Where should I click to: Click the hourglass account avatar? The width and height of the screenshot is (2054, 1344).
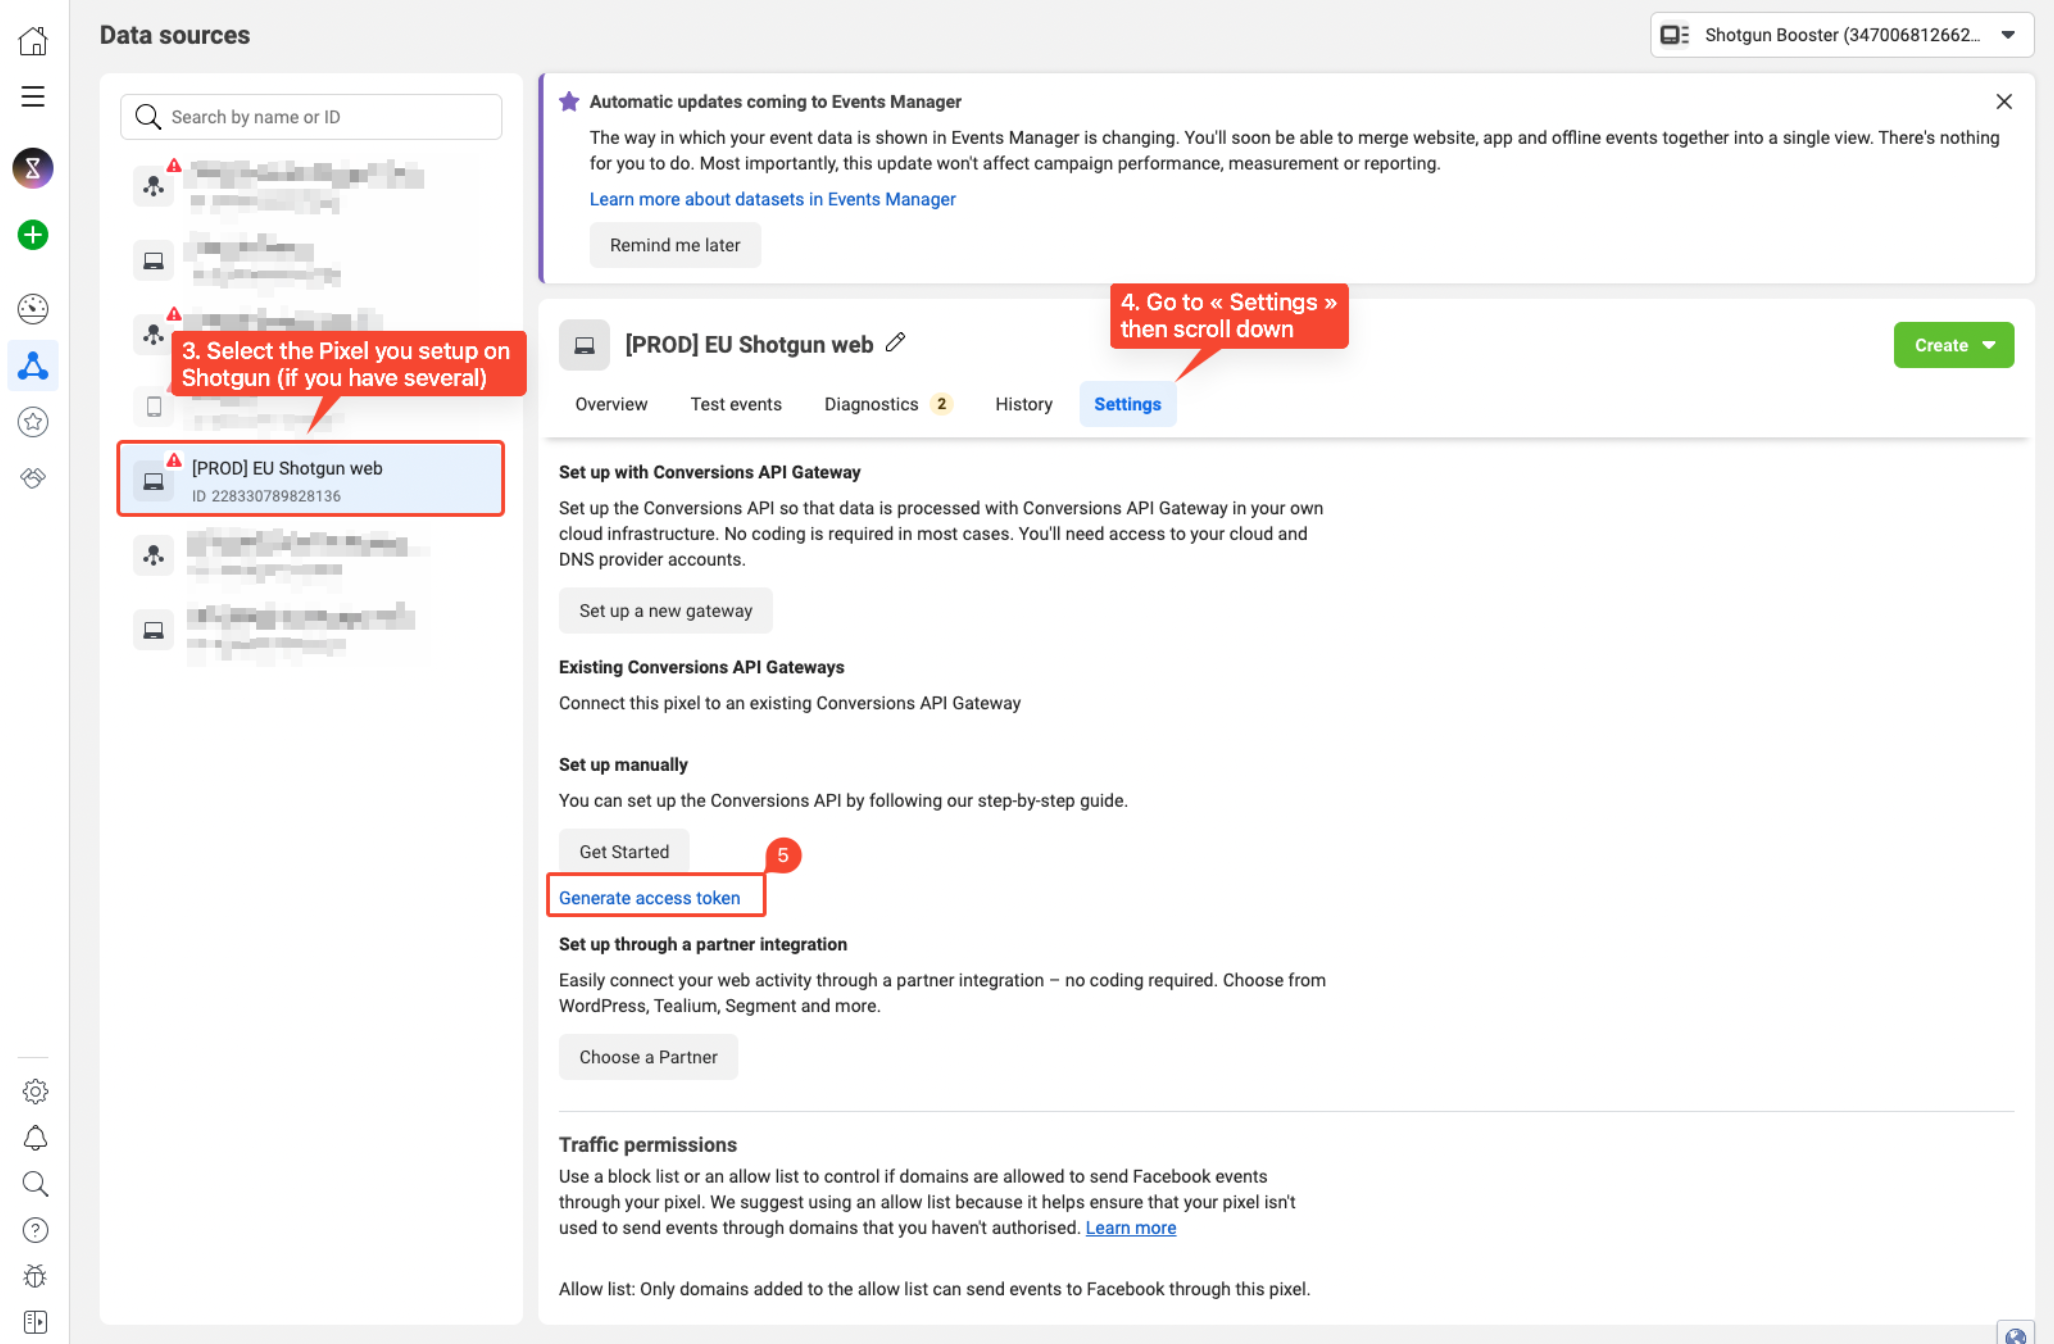[x=33, y=168]
